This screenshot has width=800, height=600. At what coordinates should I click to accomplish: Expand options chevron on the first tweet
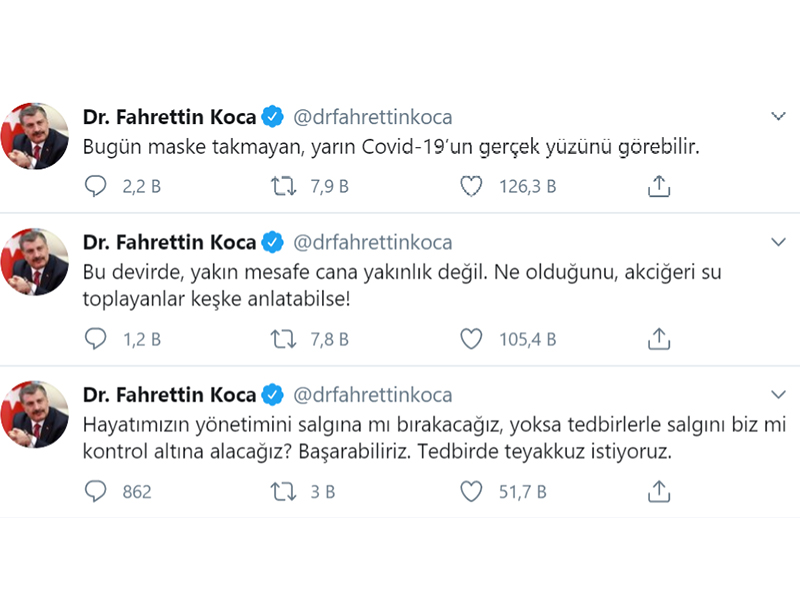tap(779, 117)
